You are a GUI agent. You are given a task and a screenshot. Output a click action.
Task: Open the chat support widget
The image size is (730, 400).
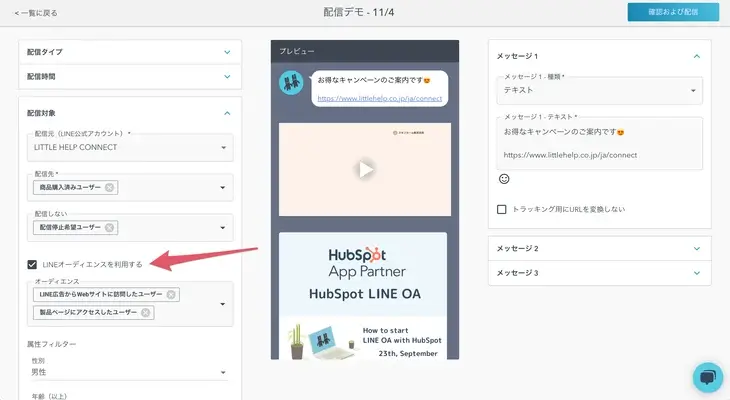pos(706,377)
